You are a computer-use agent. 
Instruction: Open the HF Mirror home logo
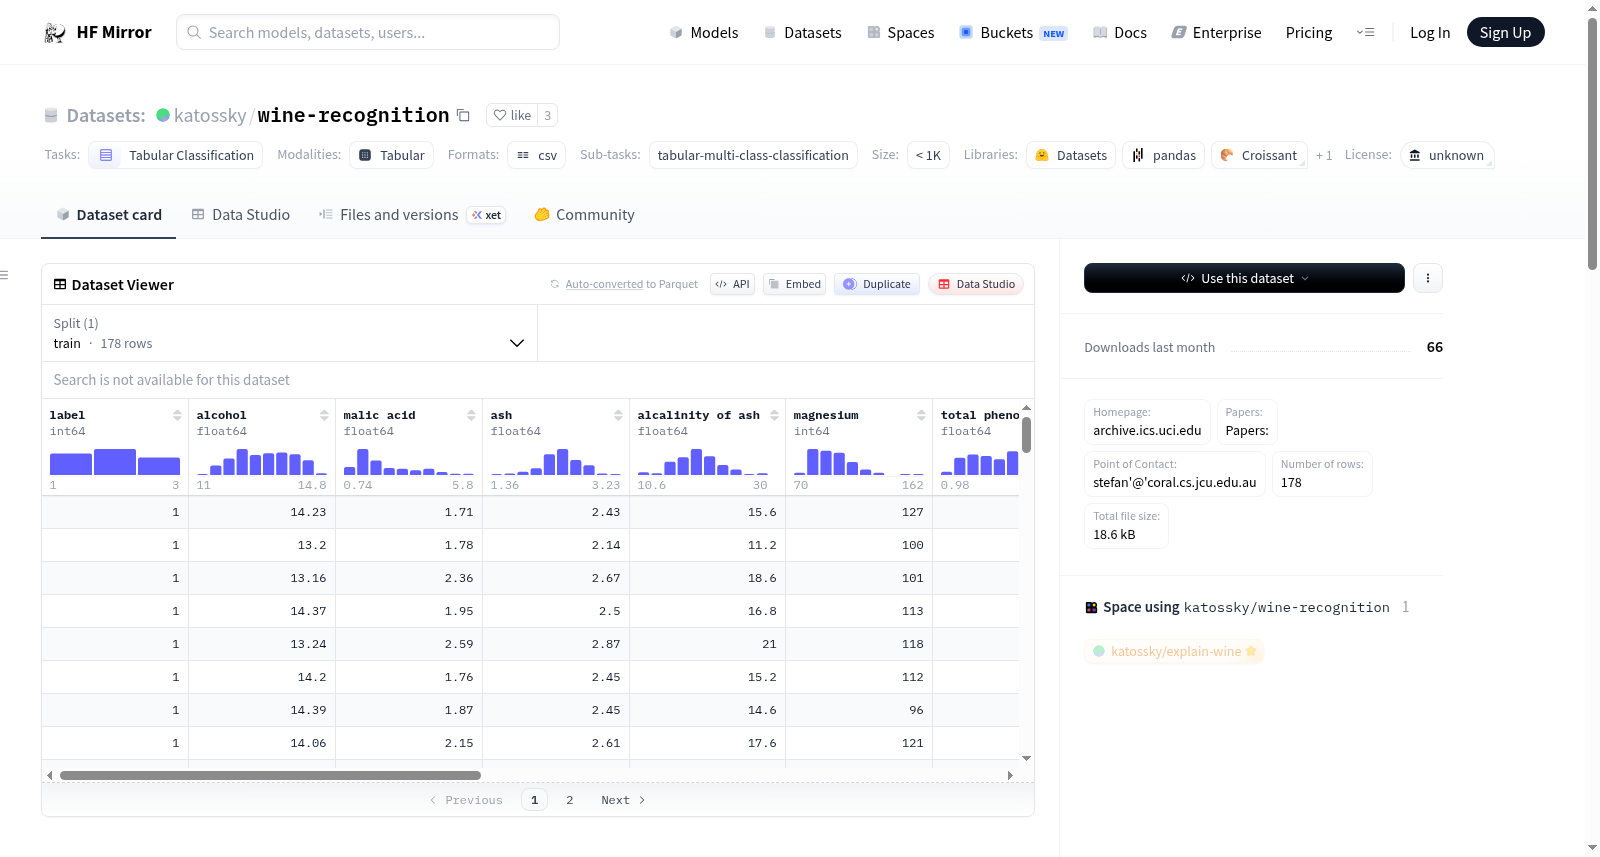tap(98, 32)
